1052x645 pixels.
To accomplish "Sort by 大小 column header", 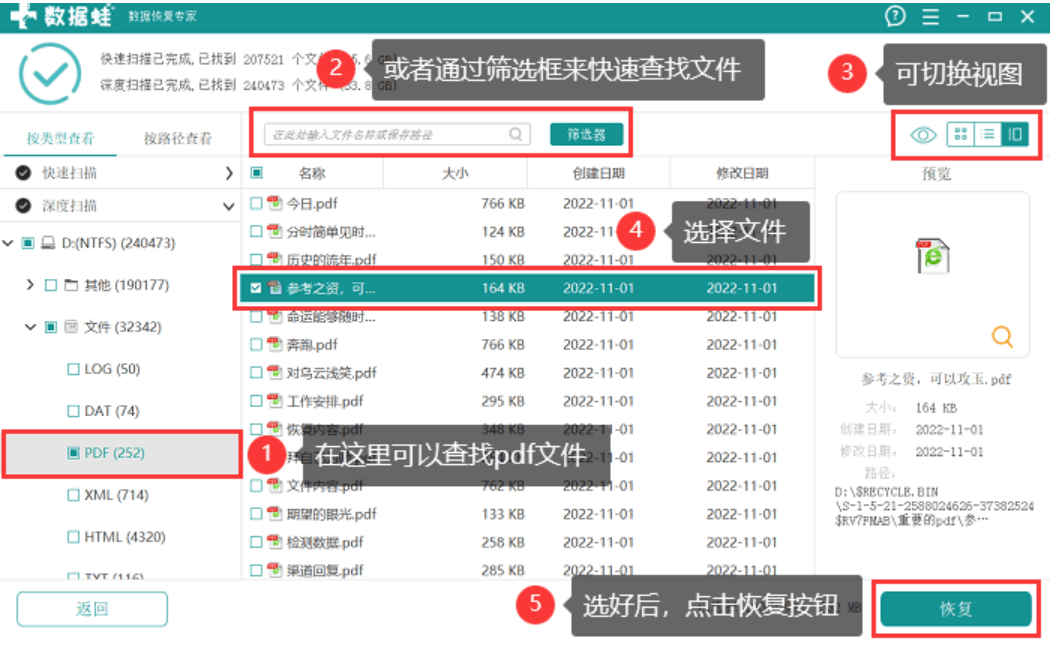I will [x=455, y=173].
